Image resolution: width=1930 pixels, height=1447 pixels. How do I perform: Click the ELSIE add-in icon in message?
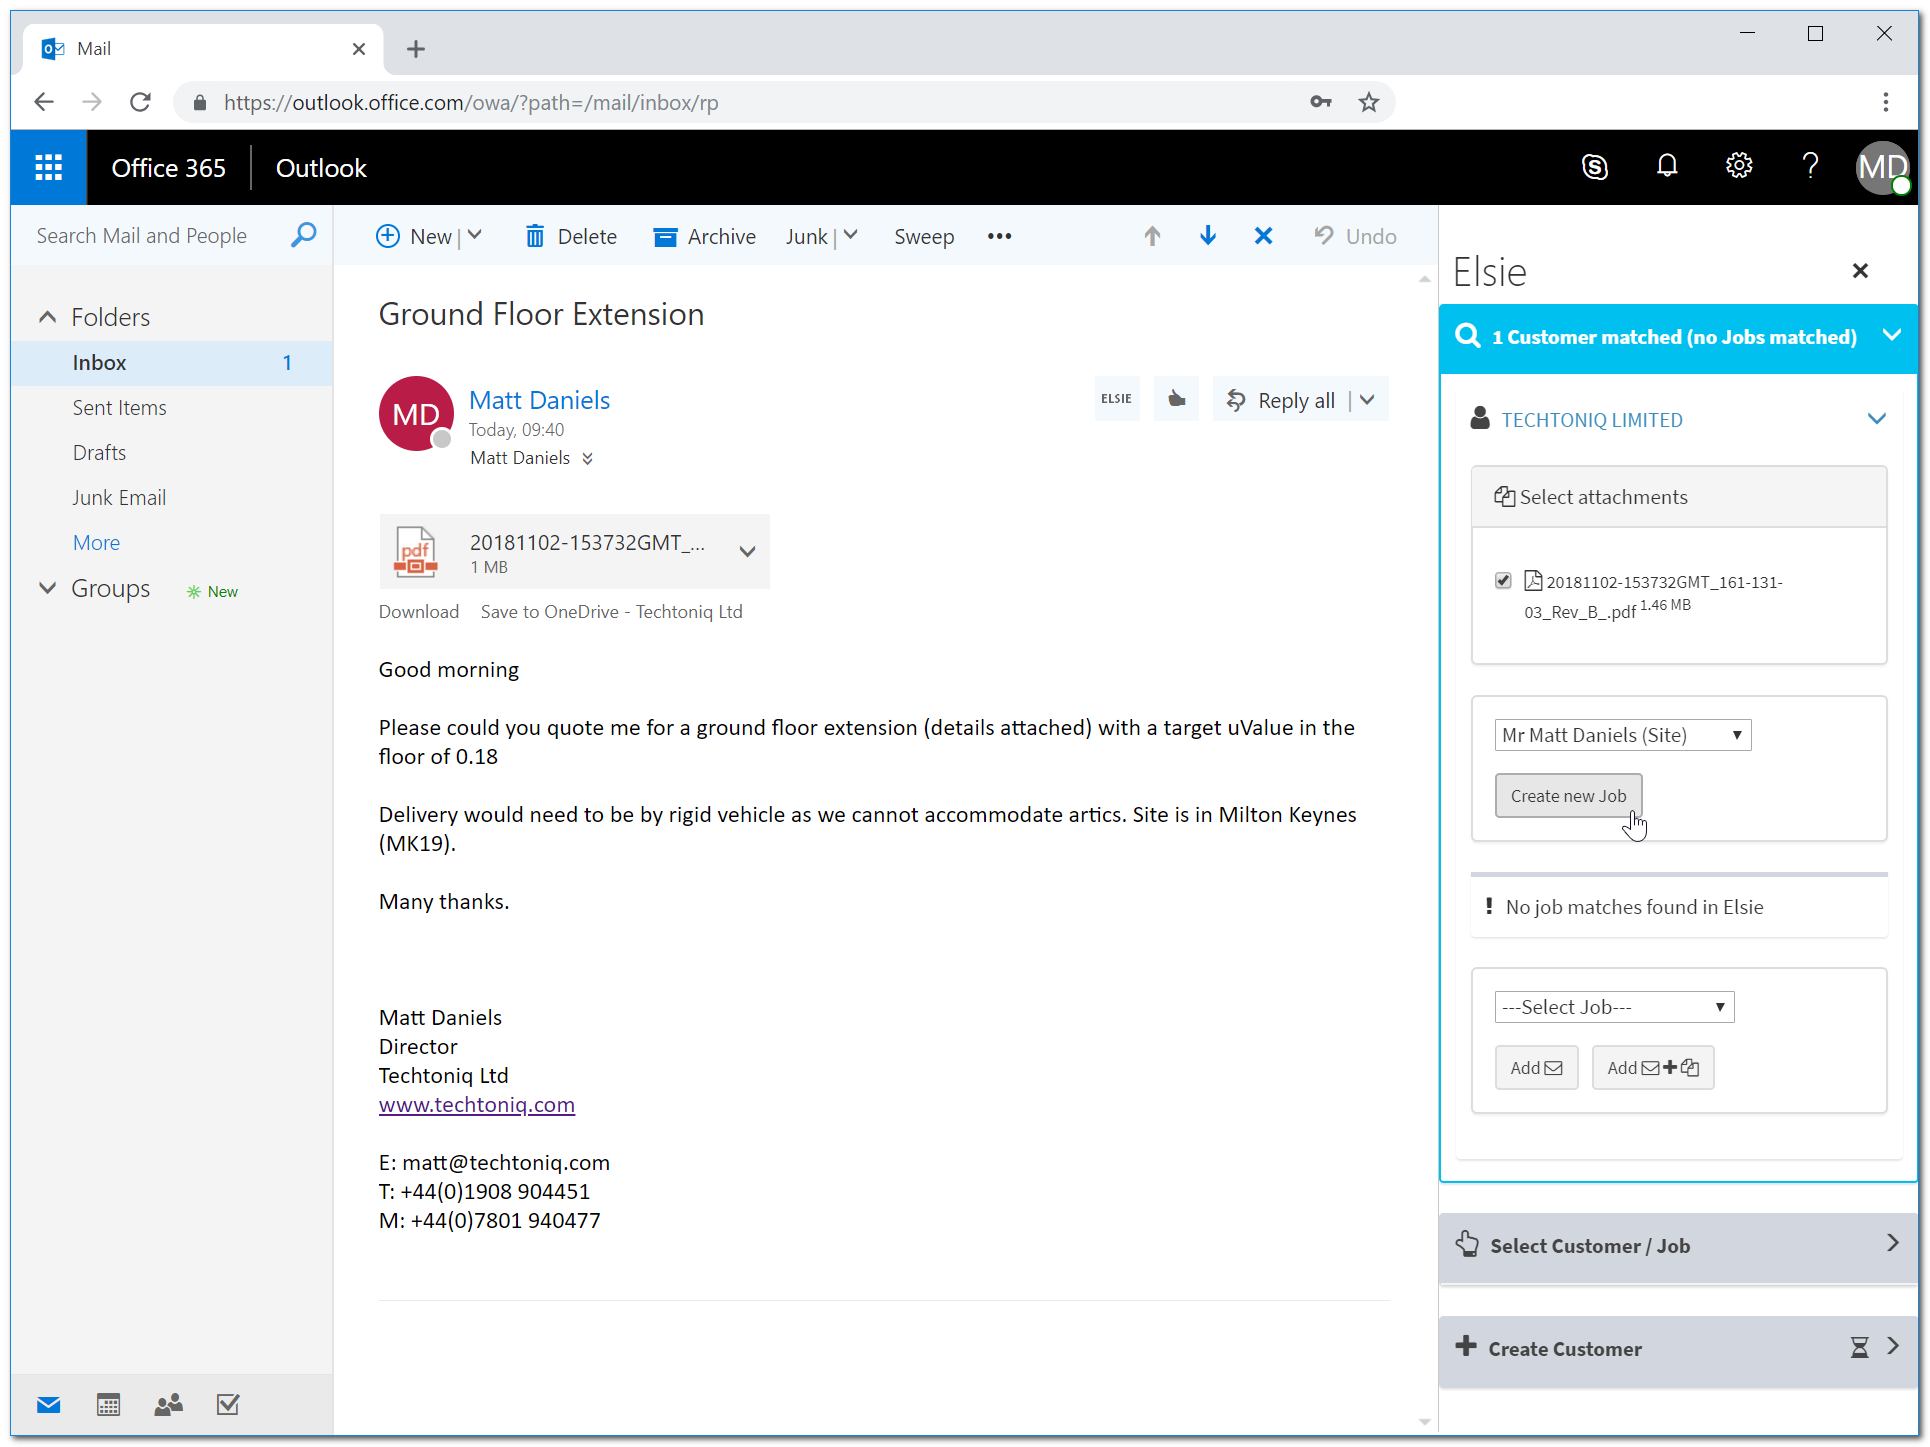1116,399
